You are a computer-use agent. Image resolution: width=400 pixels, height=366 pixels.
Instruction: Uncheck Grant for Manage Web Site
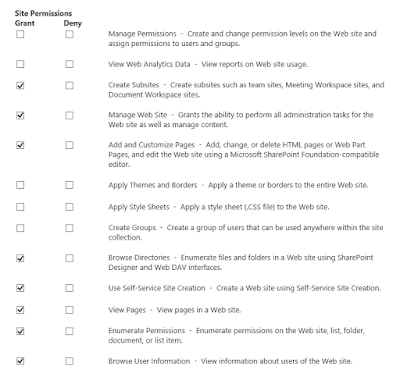pos(20,115)
